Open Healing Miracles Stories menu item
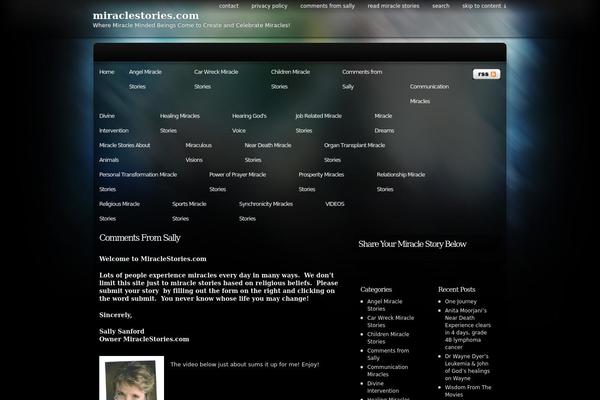 [180, 123]
